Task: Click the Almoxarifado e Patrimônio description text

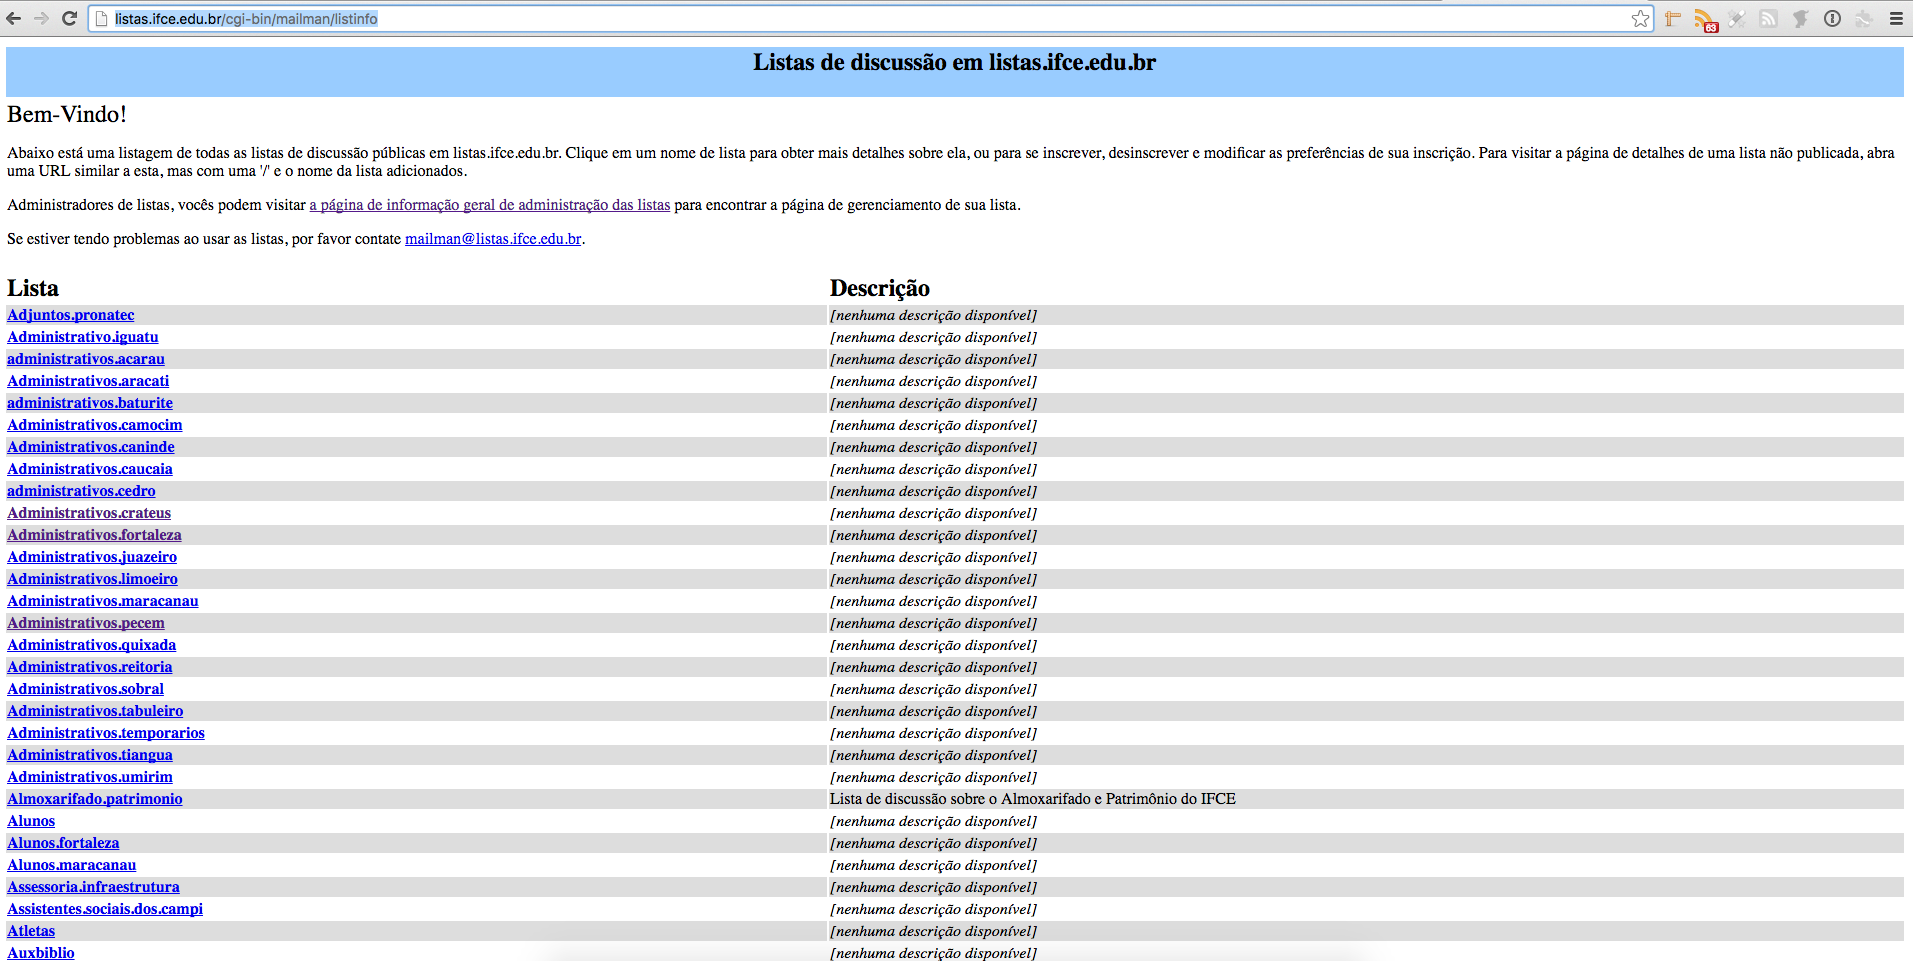Action: click(1033, 799)
